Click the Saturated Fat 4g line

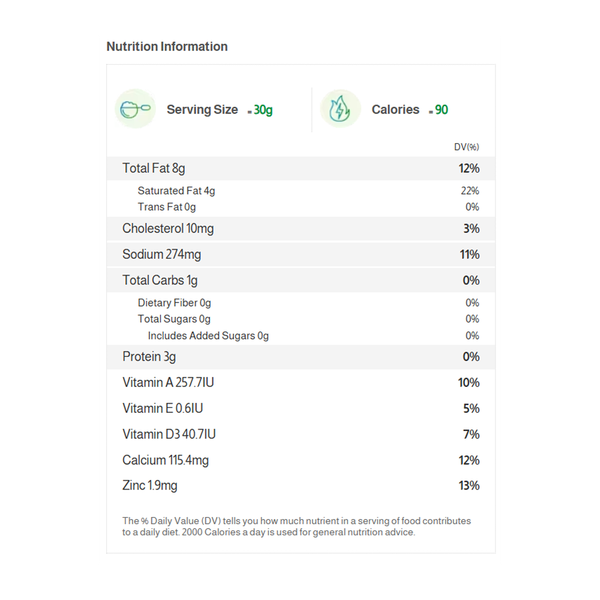point(176,191)
